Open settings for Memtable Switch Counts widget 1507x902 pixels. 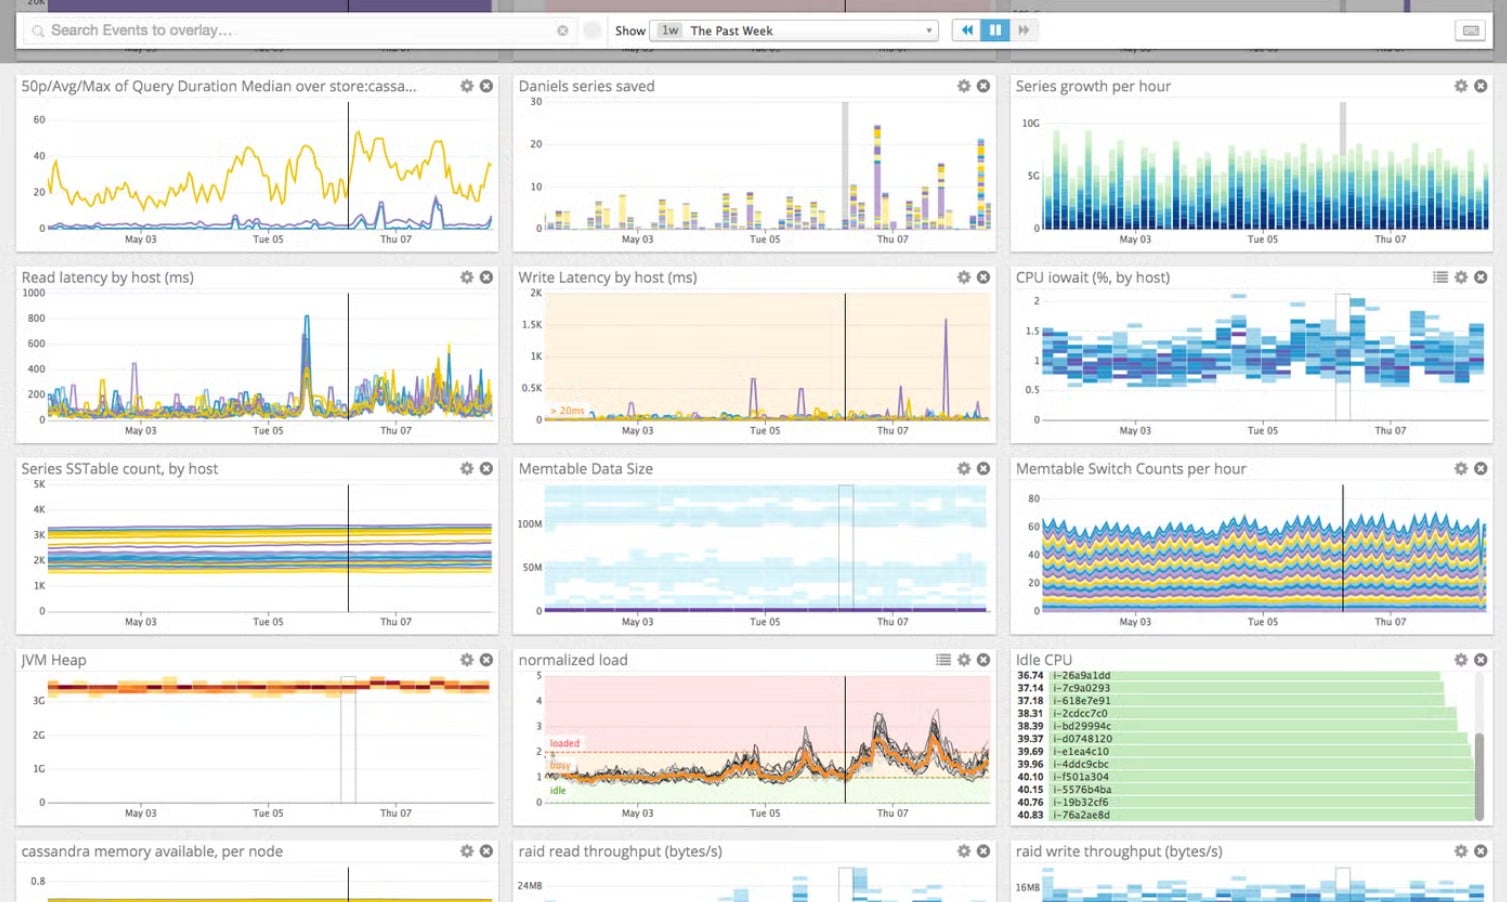1461,468
